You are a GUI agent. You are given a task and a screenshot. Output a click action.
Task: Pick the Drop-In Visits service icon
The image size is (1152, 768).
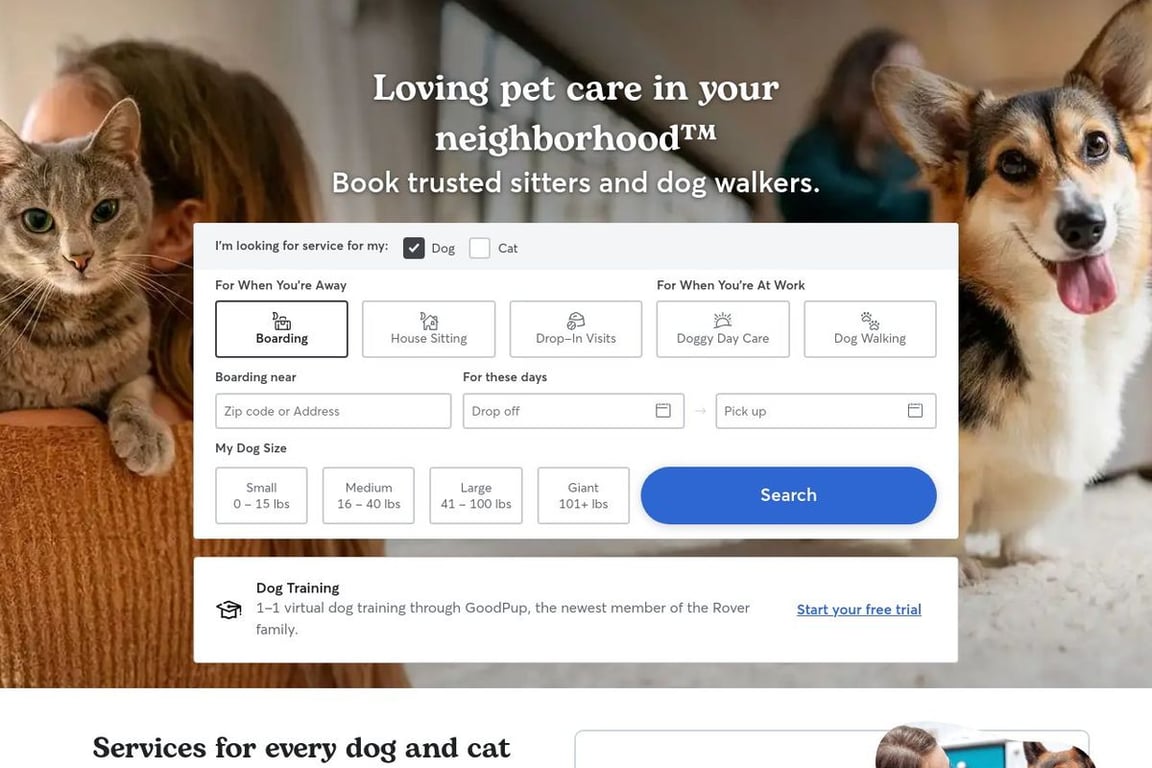(x=576, y=320)
